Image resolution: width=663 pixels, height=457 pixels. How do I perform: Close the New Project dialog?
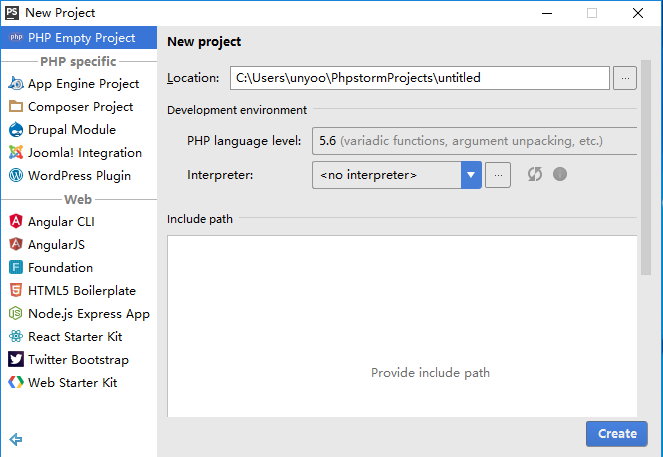[638, 13]
